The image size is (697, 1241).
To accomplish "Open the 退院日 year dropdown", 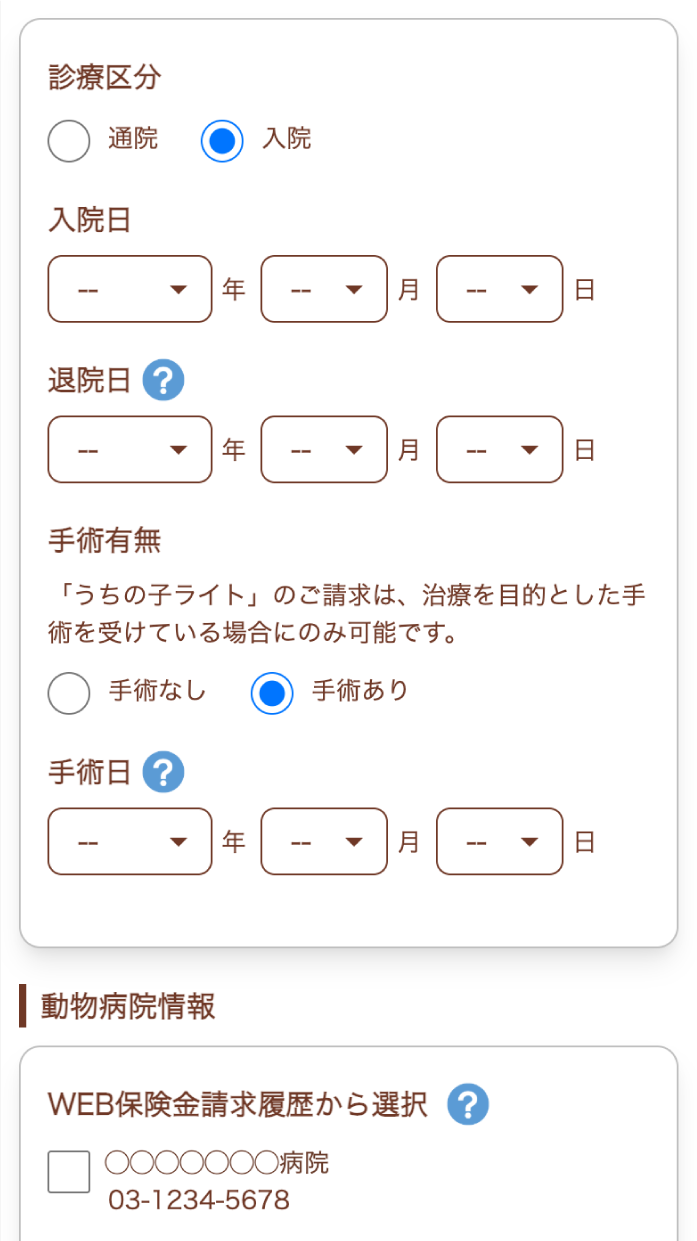I will pyautogui.click(x=129, y=449).
